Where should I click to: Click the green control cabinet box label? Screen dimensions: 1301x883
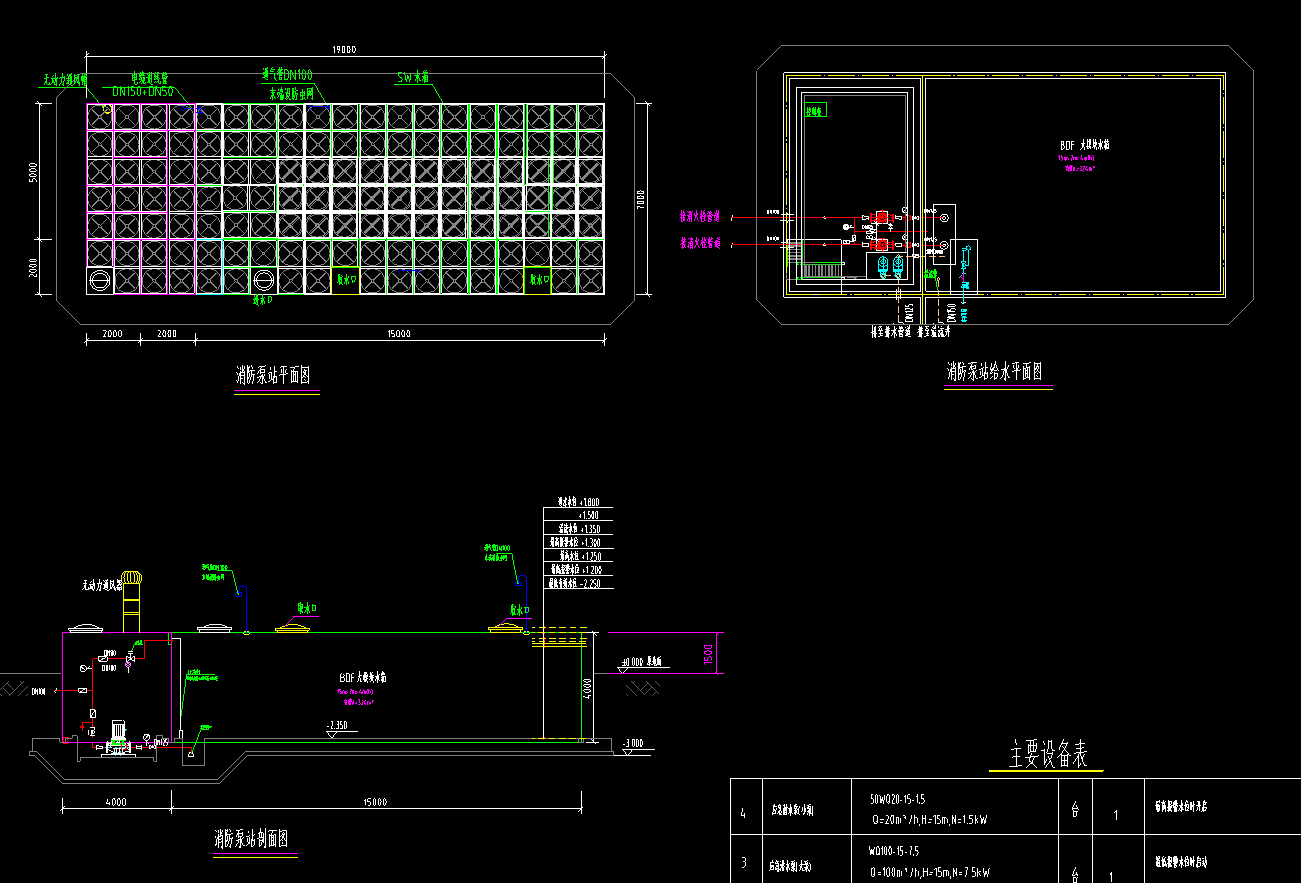pyautogui.click(x=815, y=111)
